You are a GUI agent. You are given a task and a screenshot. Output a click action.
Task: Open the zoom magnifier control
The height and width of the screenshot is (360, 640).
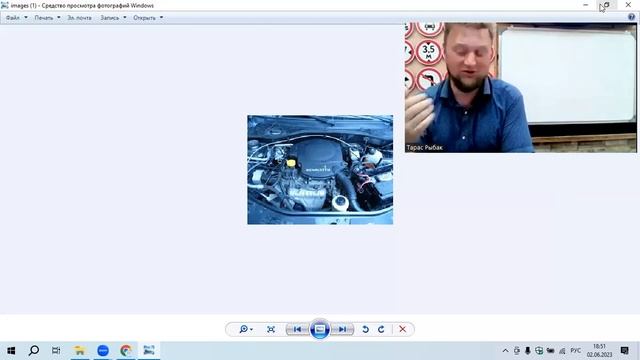coord(243,329)
